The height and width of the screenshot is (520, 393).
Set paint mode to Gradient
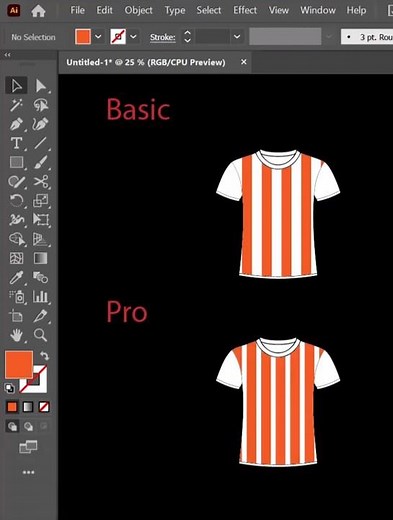28,407
